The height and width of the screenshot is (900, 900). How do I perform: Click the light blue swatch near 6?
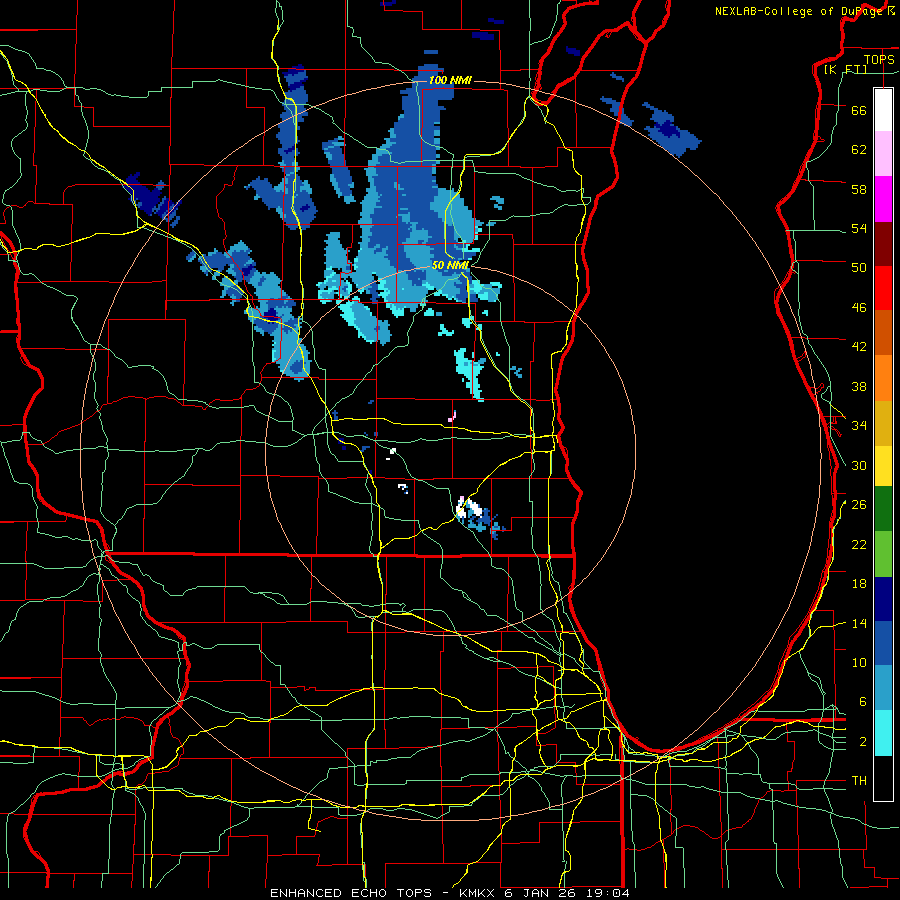(883, 688)
